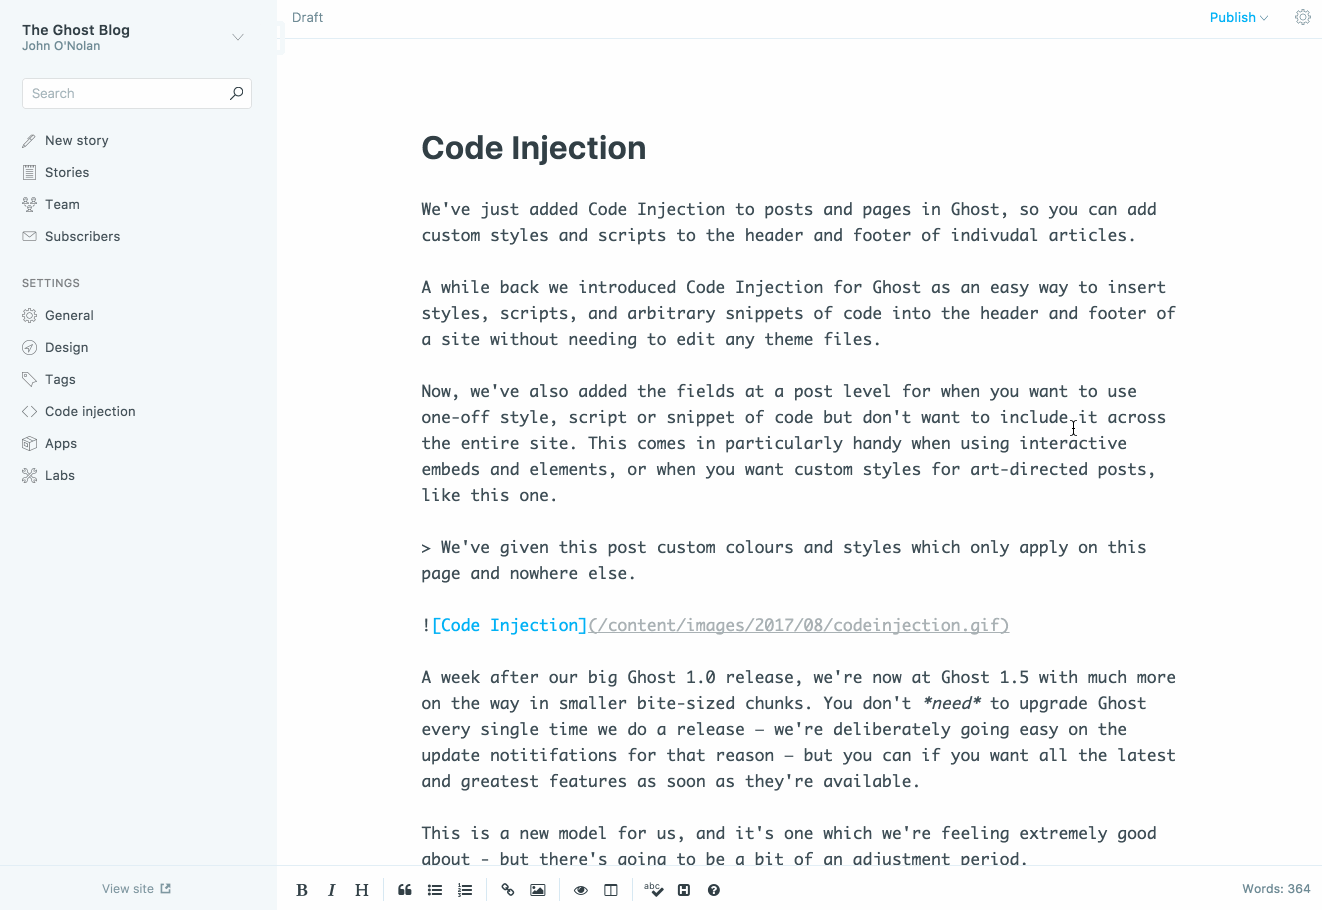Screen dimensions: 1322x910
Task: Insert a hyperlink using the chain icon
Action: [507, 889]
